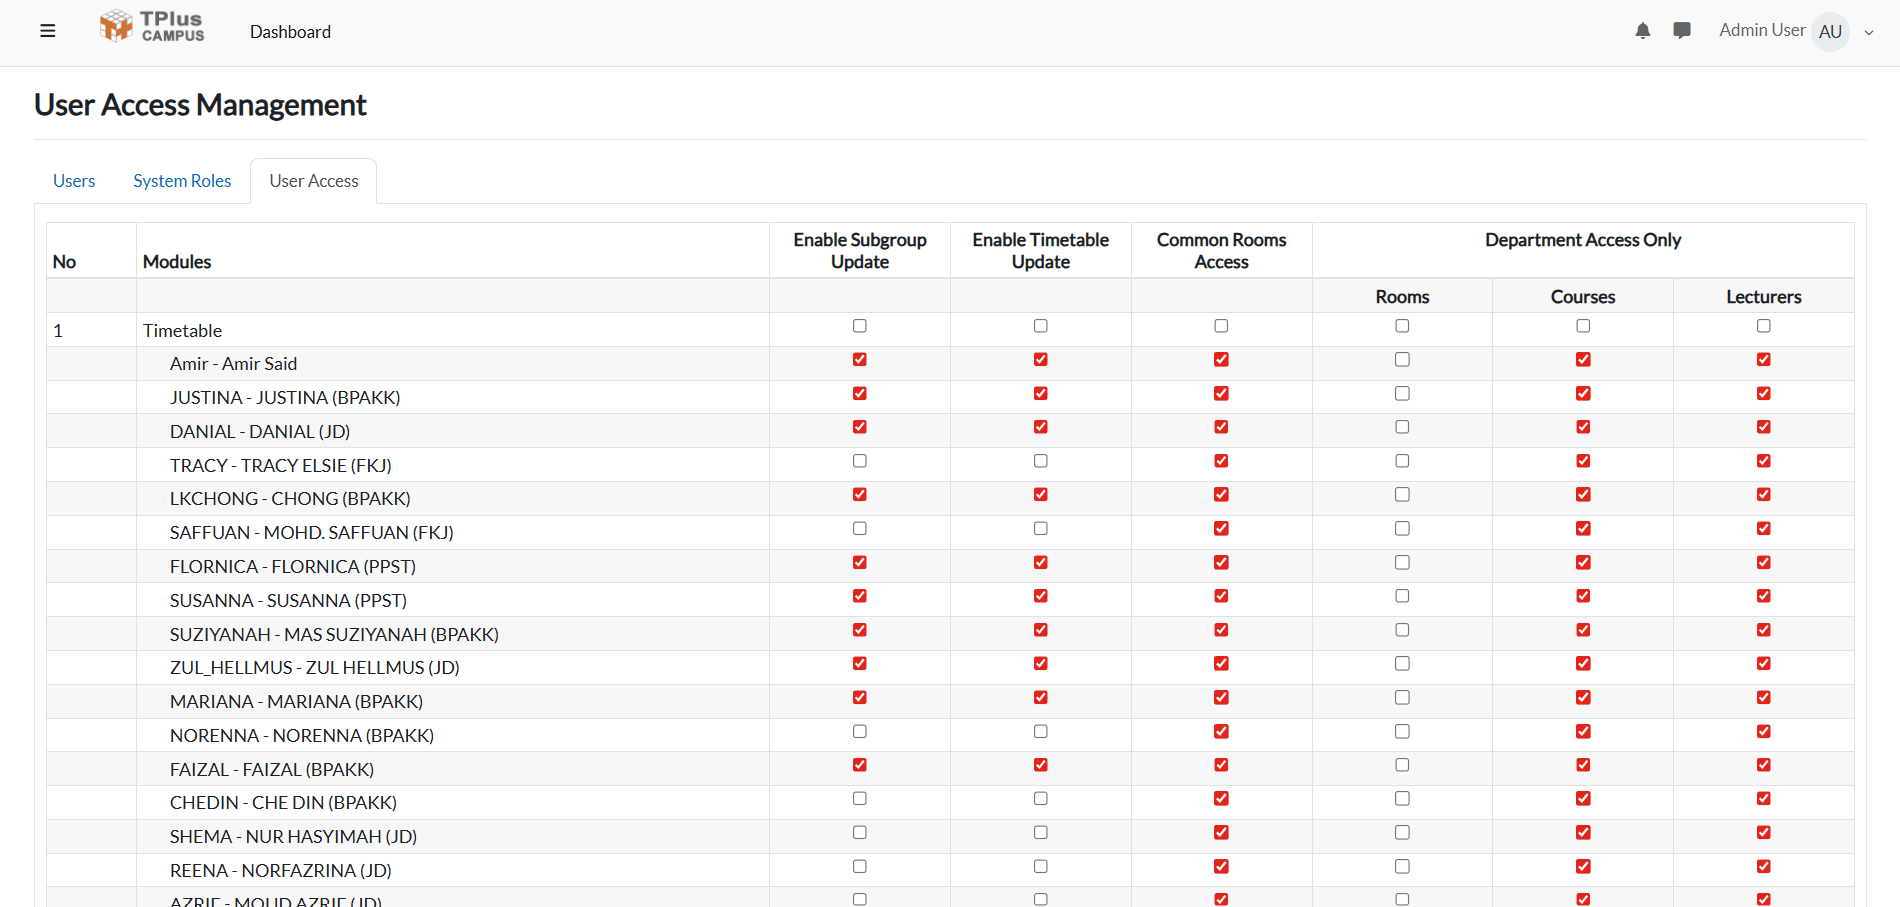Switch to the Users tab
The width and height of the screenshot is (1900, 907).
(x=74, y=180)
